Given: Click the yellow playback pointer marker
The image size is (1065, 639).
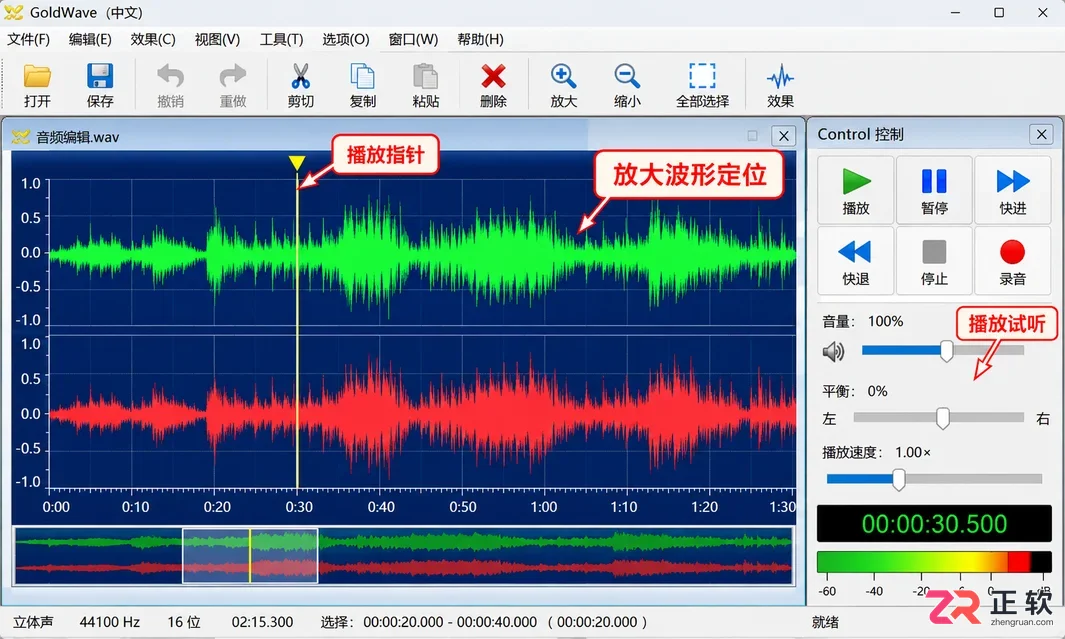Looking at the screenshot, I should (297, 163).
